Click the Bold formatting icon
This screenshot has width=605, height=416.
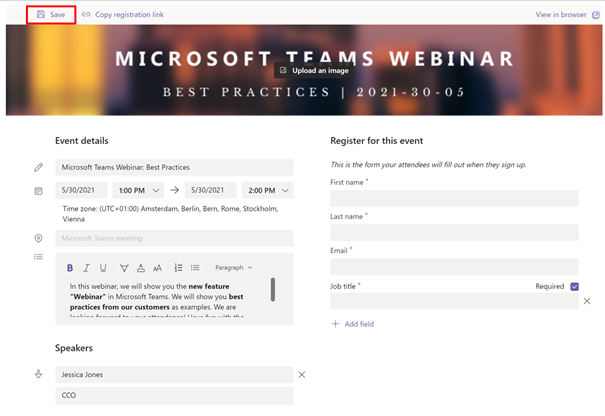(70, 268)
